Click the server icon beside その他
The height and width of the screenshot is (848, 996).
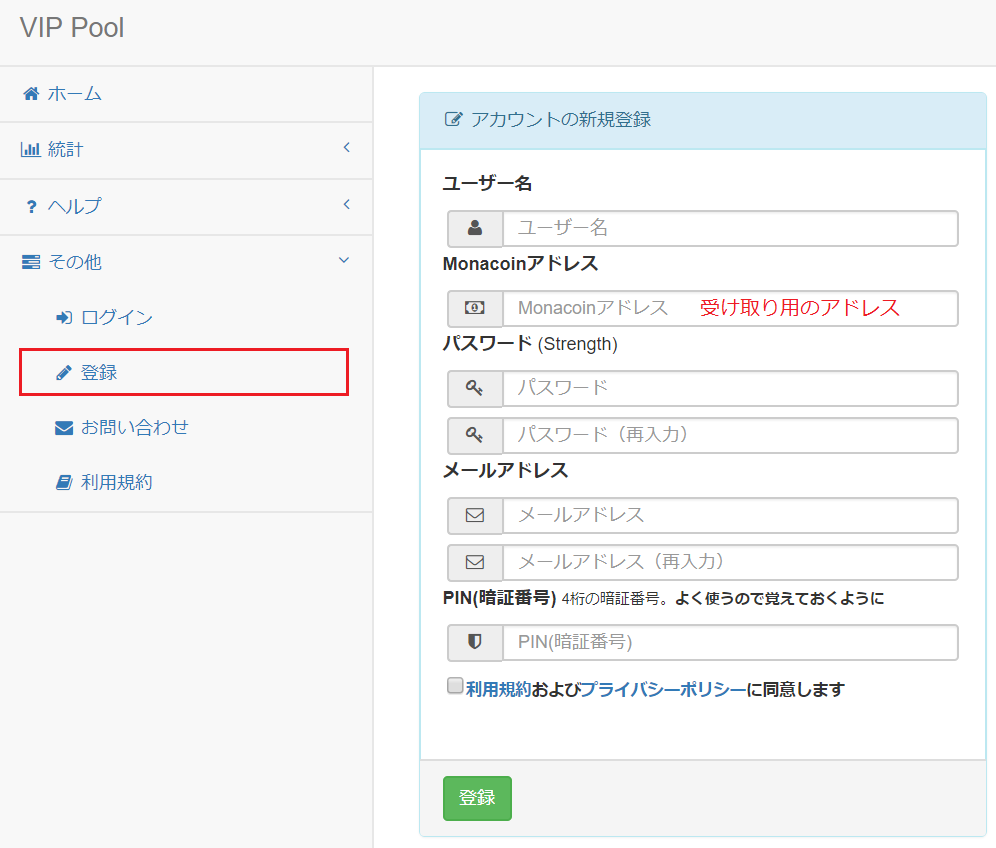click(x=31, y=262)
